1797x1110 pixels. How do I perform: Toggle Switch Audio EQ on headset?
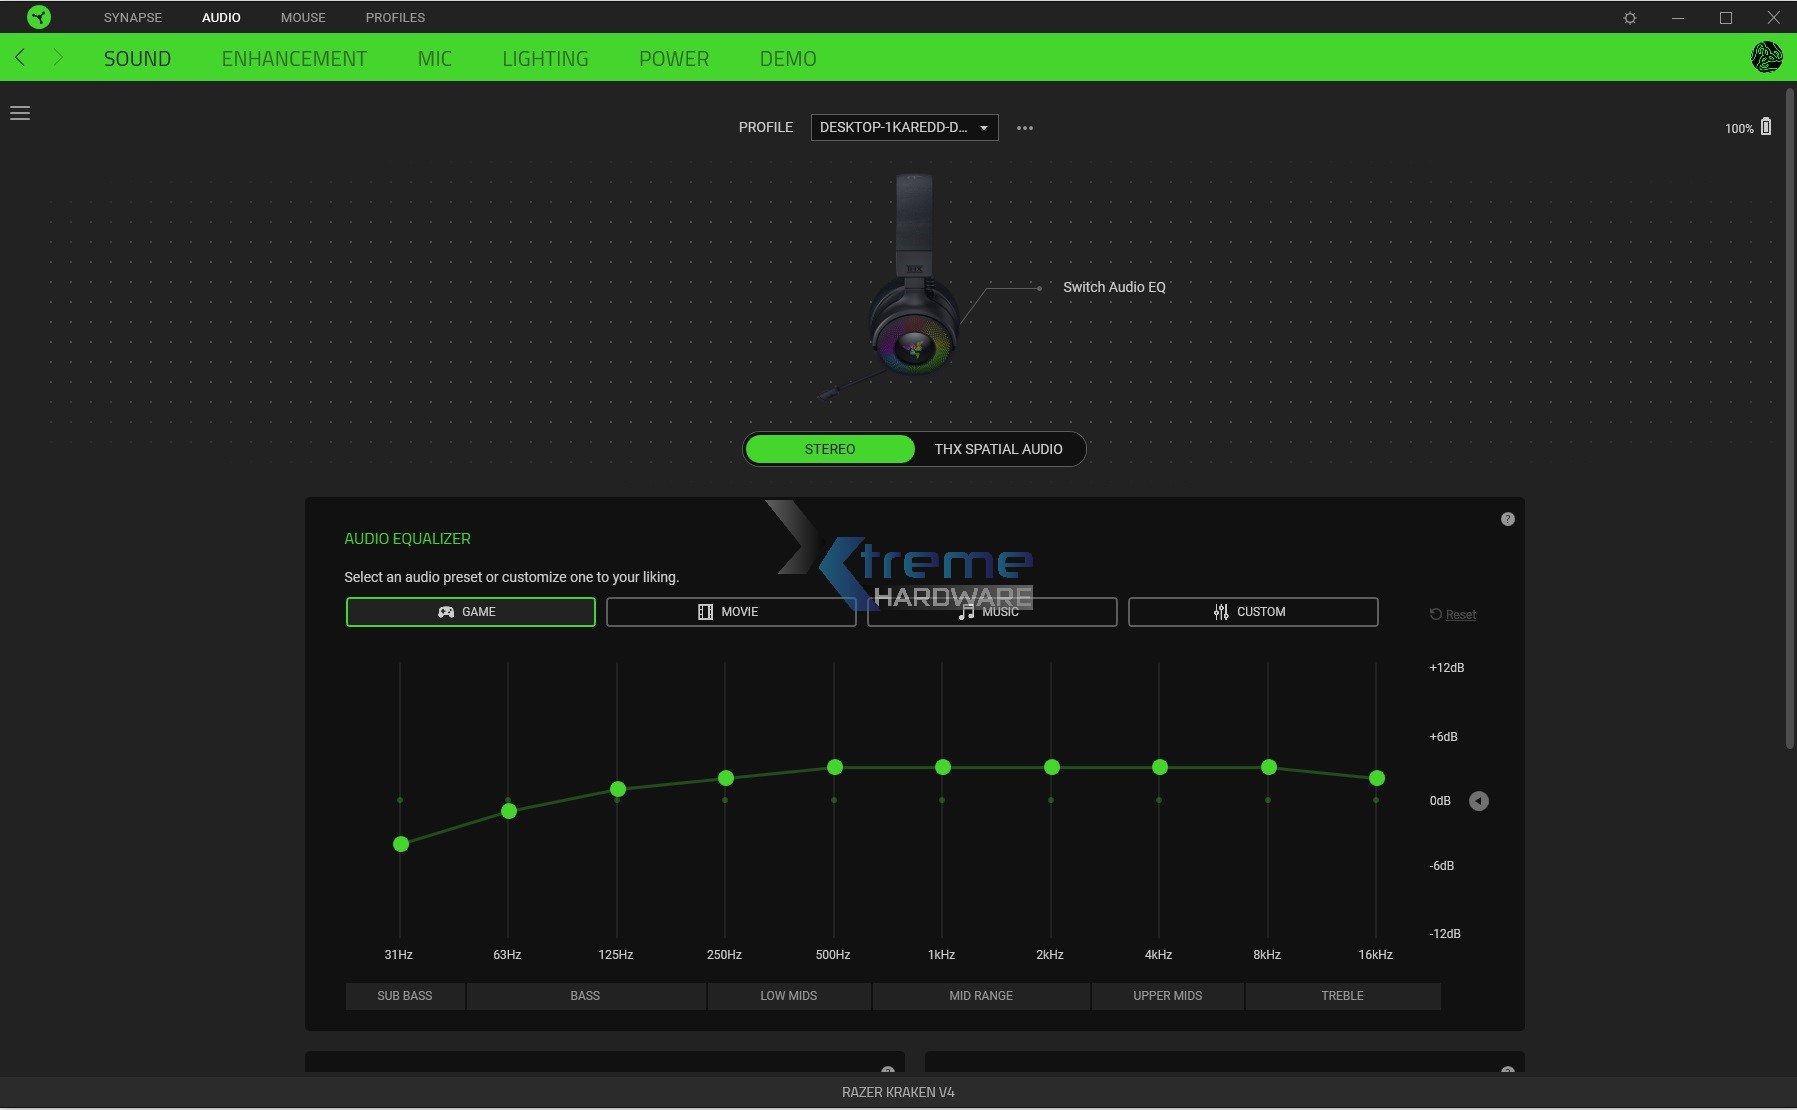pos(1114,287)
